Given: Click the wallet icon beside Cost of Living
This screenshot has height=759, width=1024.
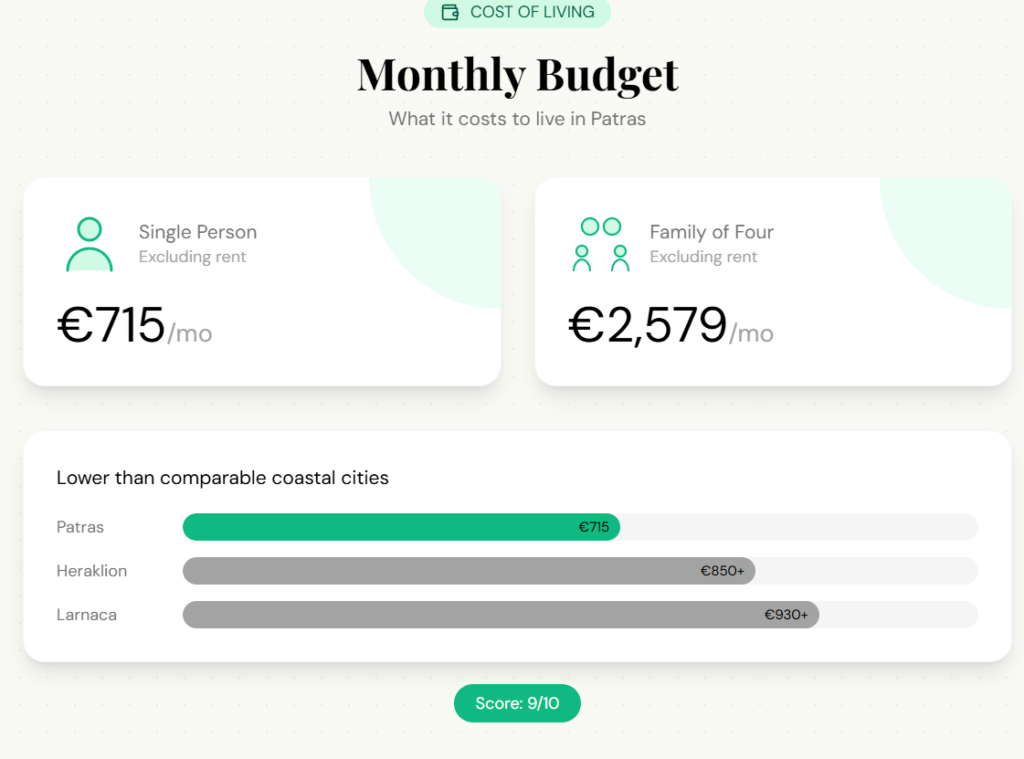Looking at the screenshot, I should click(x=450, y=13).
